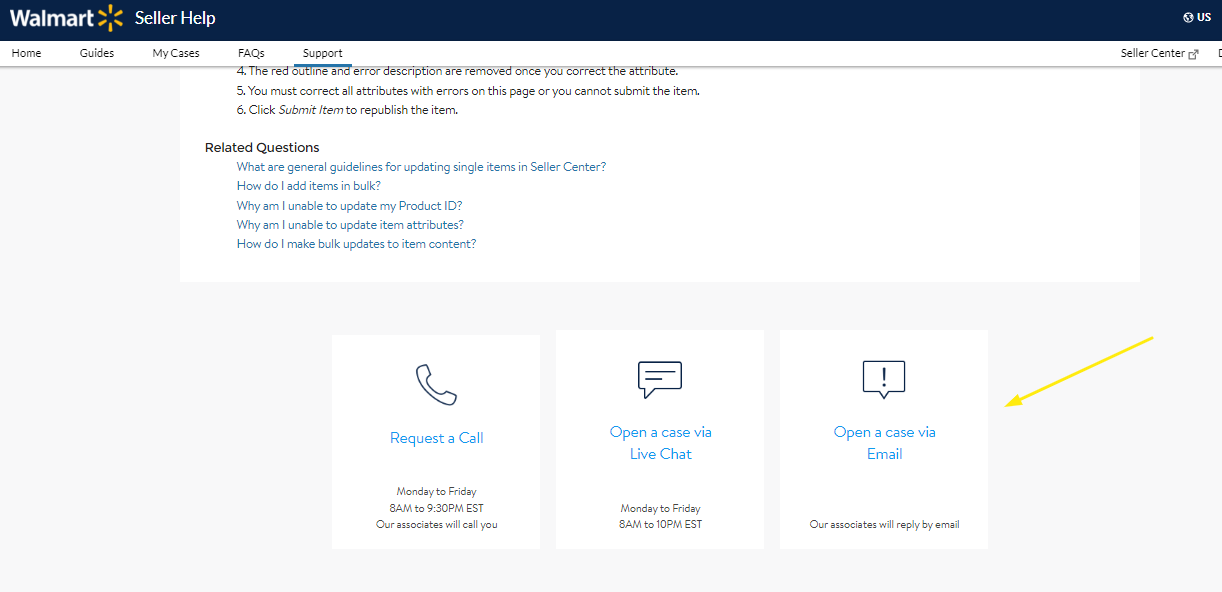The width and height of the screenshot is (1222, 592).
Task: Click the 'Related Questions' heading
Action: click(262, 147)
